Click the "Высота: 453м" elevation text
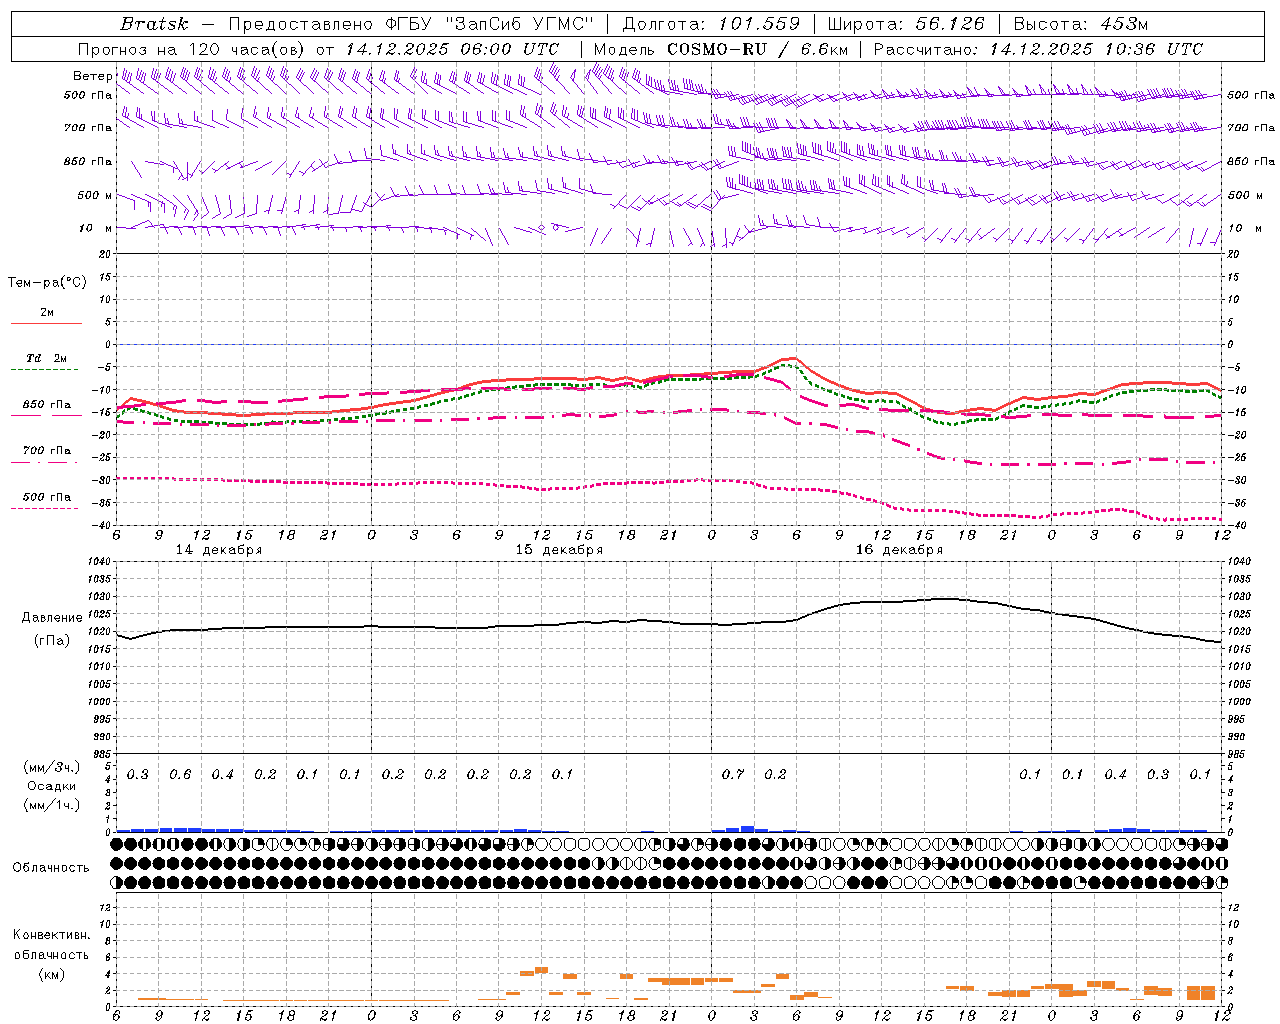Screen dimensions: 1280x1024 click(1082, 24)
